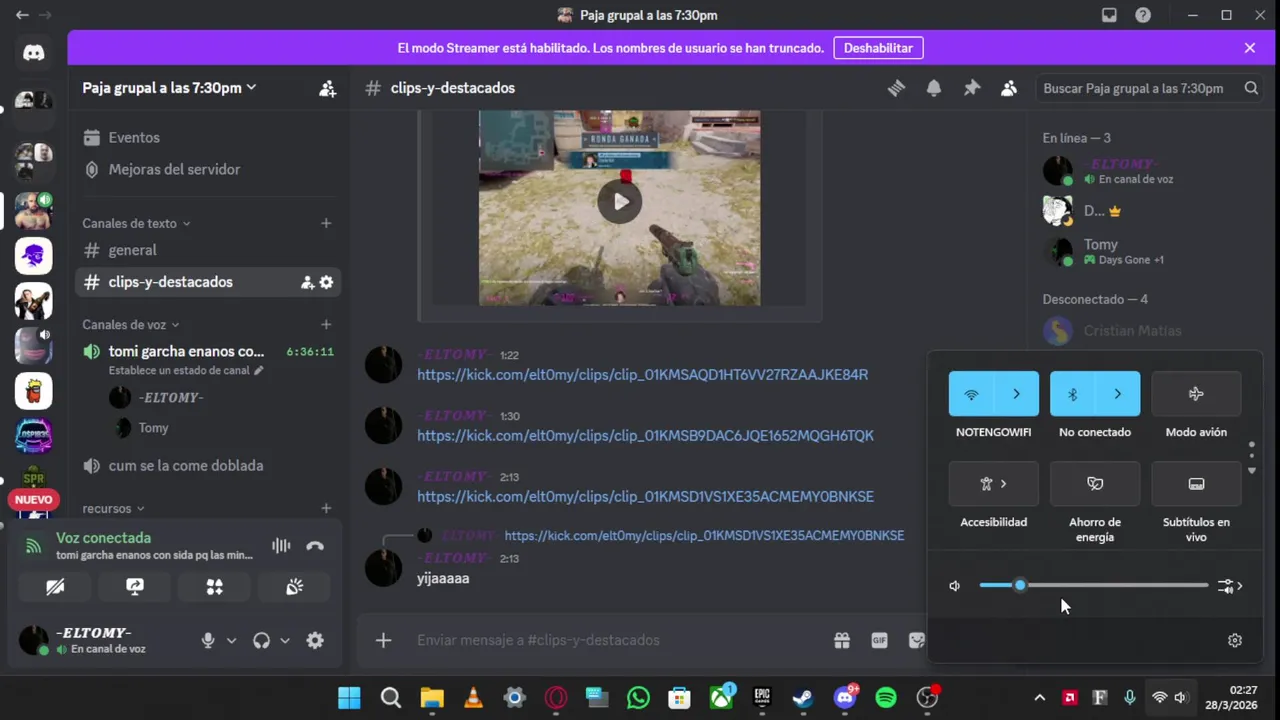The height and width of the screenshot is (720, 1280).
Task: Open Discord user settings gear
Action: point(315,641)
